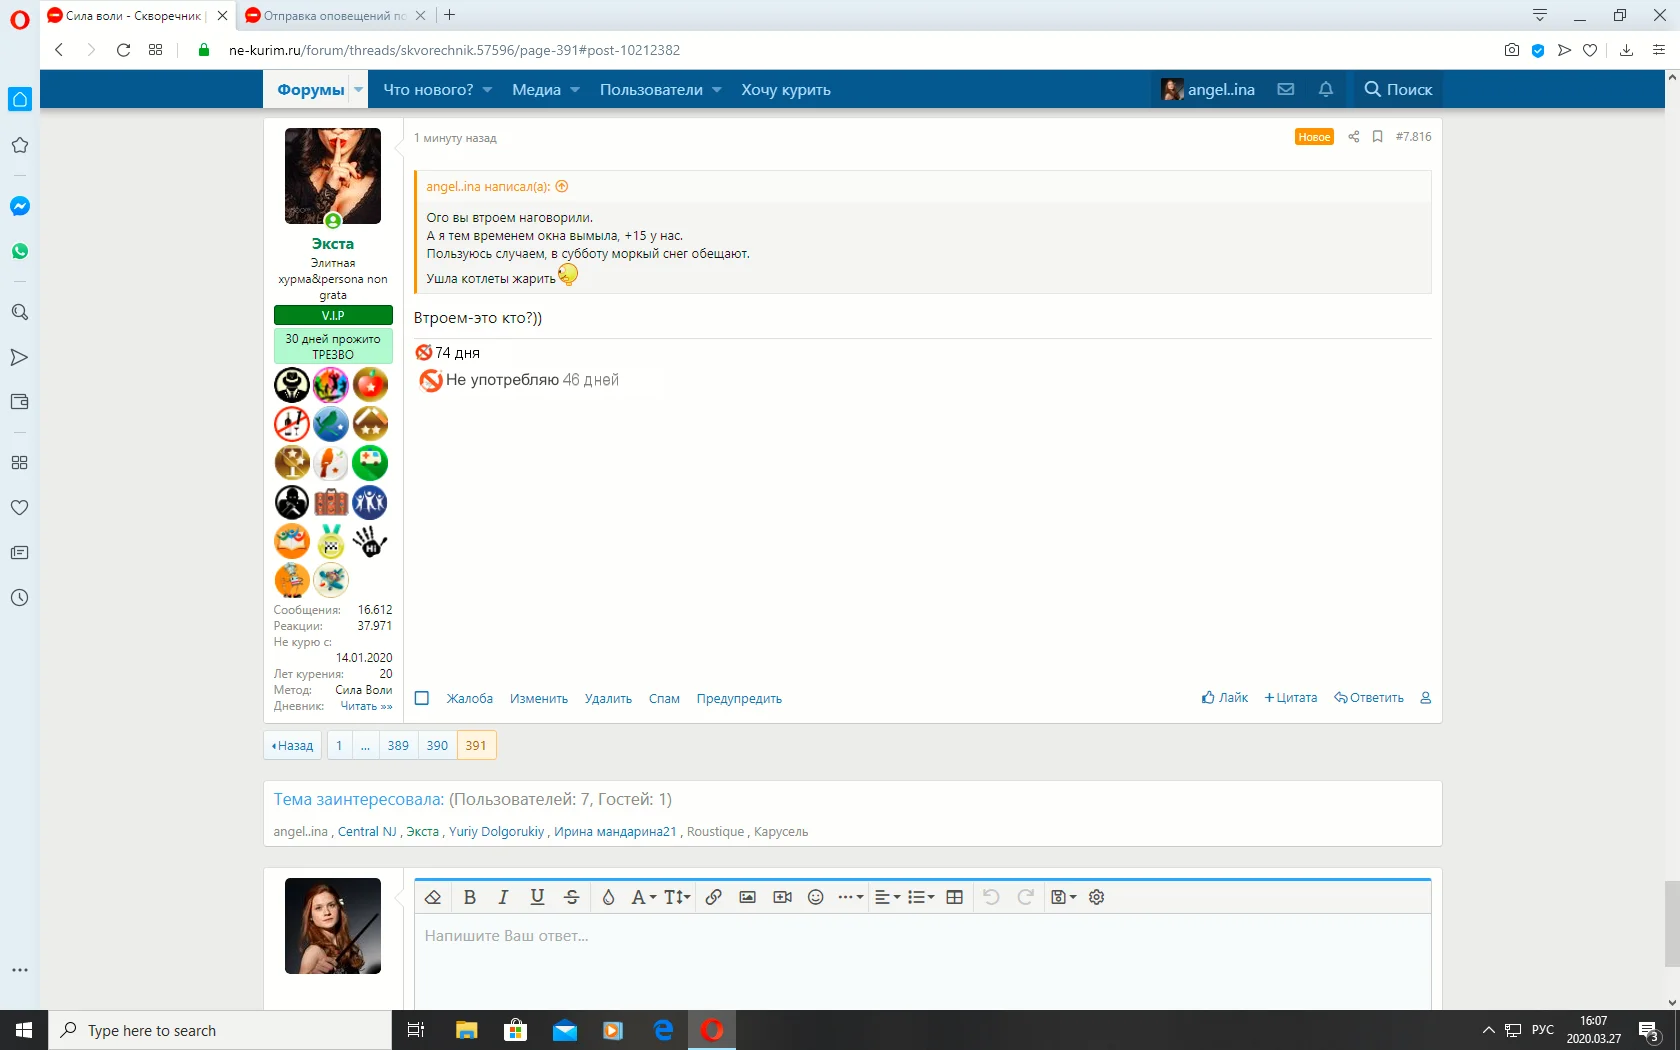Open File Explorer from the taskbar
The width and height of the screenshot is (1680, 1050).
click(x=467, y=1030)
